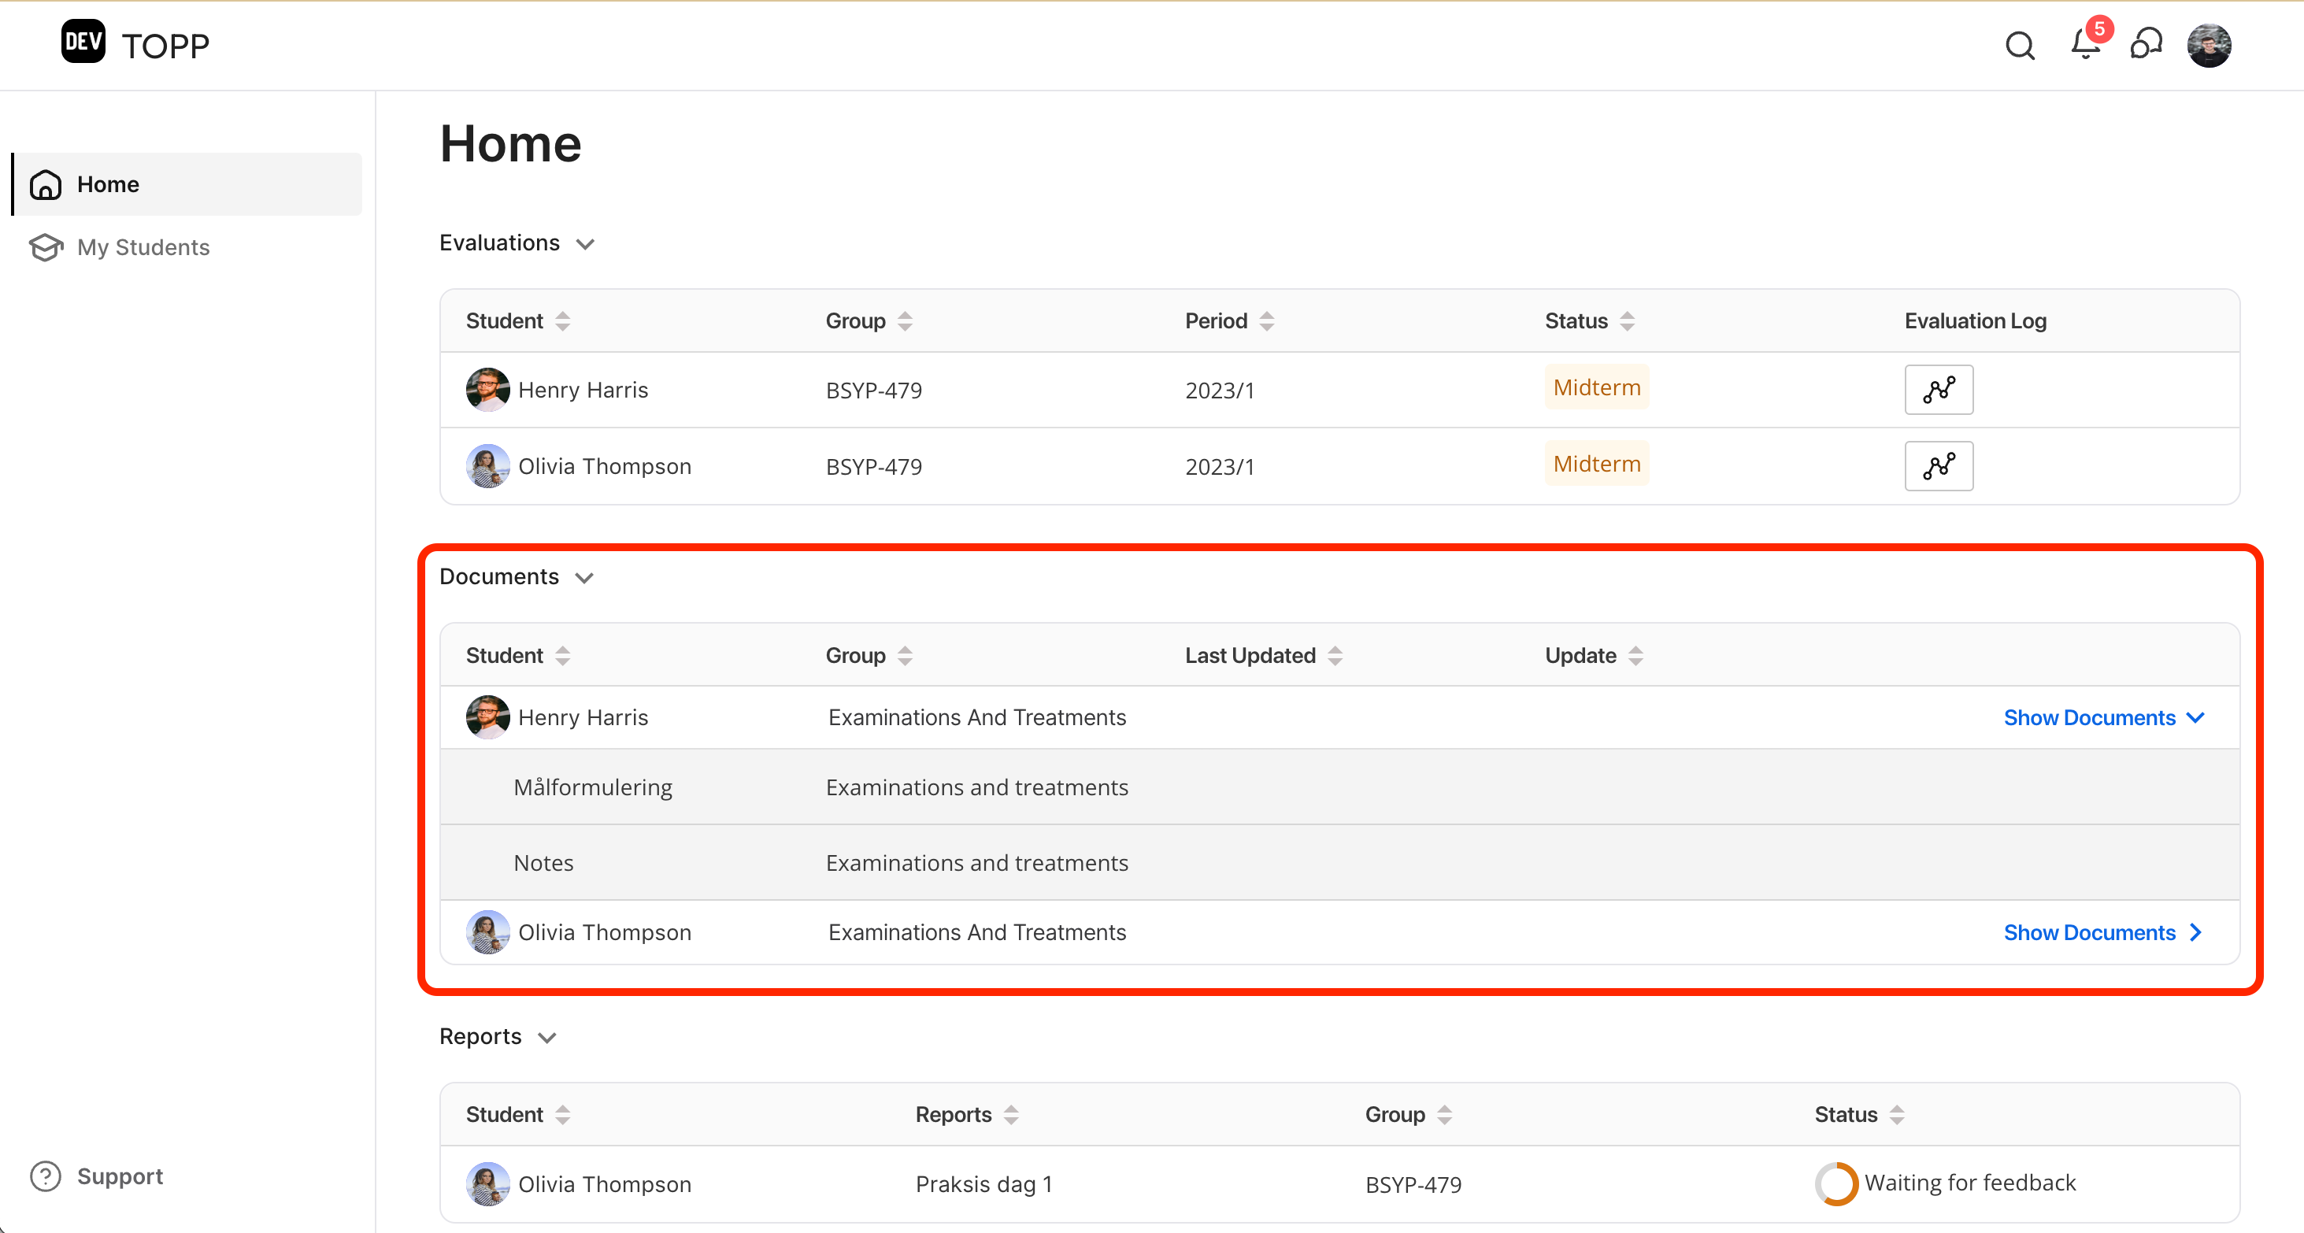2304x1233 pixels.
Task: Sort Evaluations table by Student column
Action: tap(563, 321)
